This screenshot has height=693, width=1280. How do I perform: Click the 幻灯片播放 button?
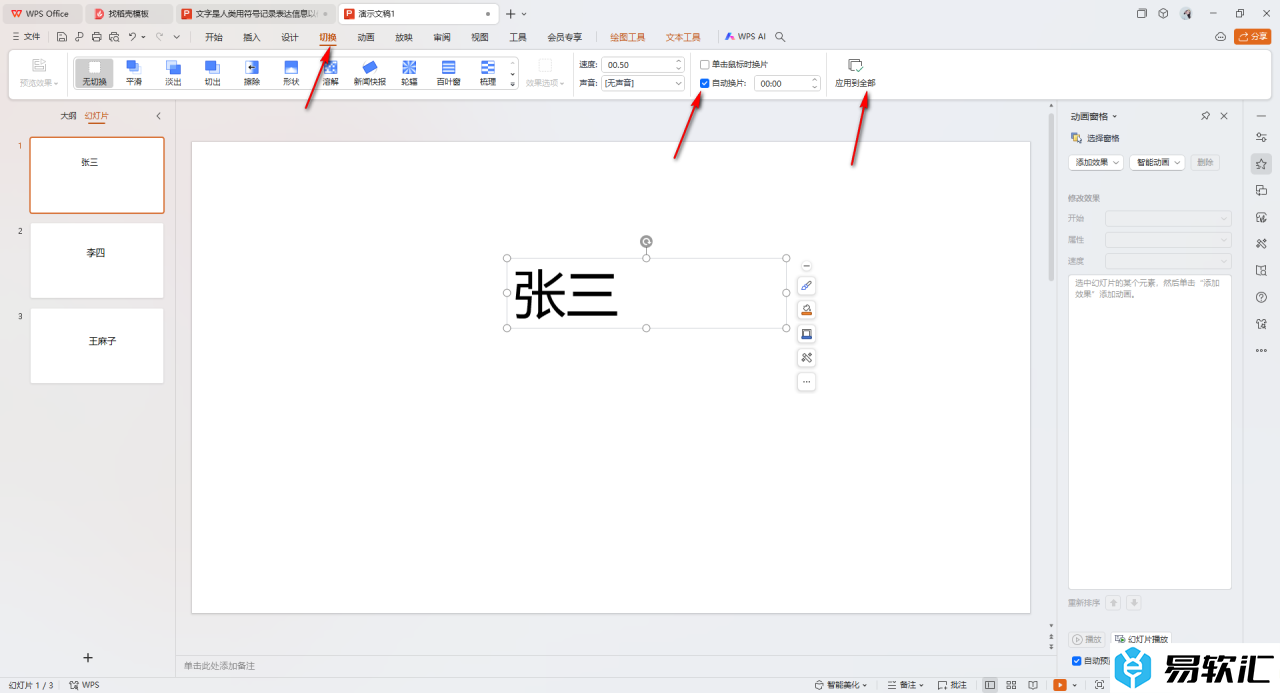(x=1141, y=639)
